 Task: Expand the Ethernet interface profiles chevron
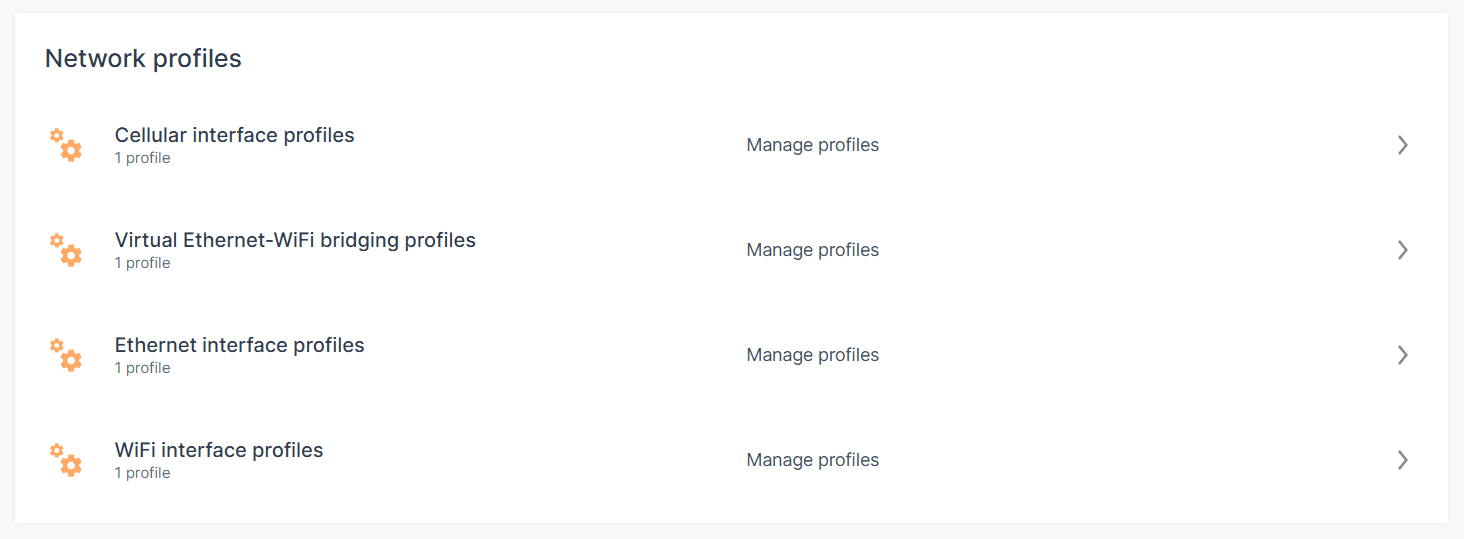click(1402, 355)
